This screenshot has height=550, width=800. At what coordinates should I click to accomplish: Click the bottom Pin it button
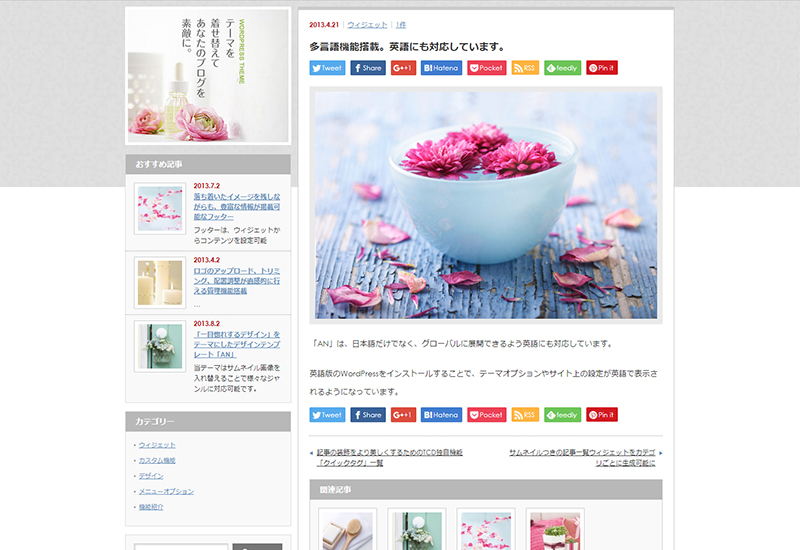602,415
